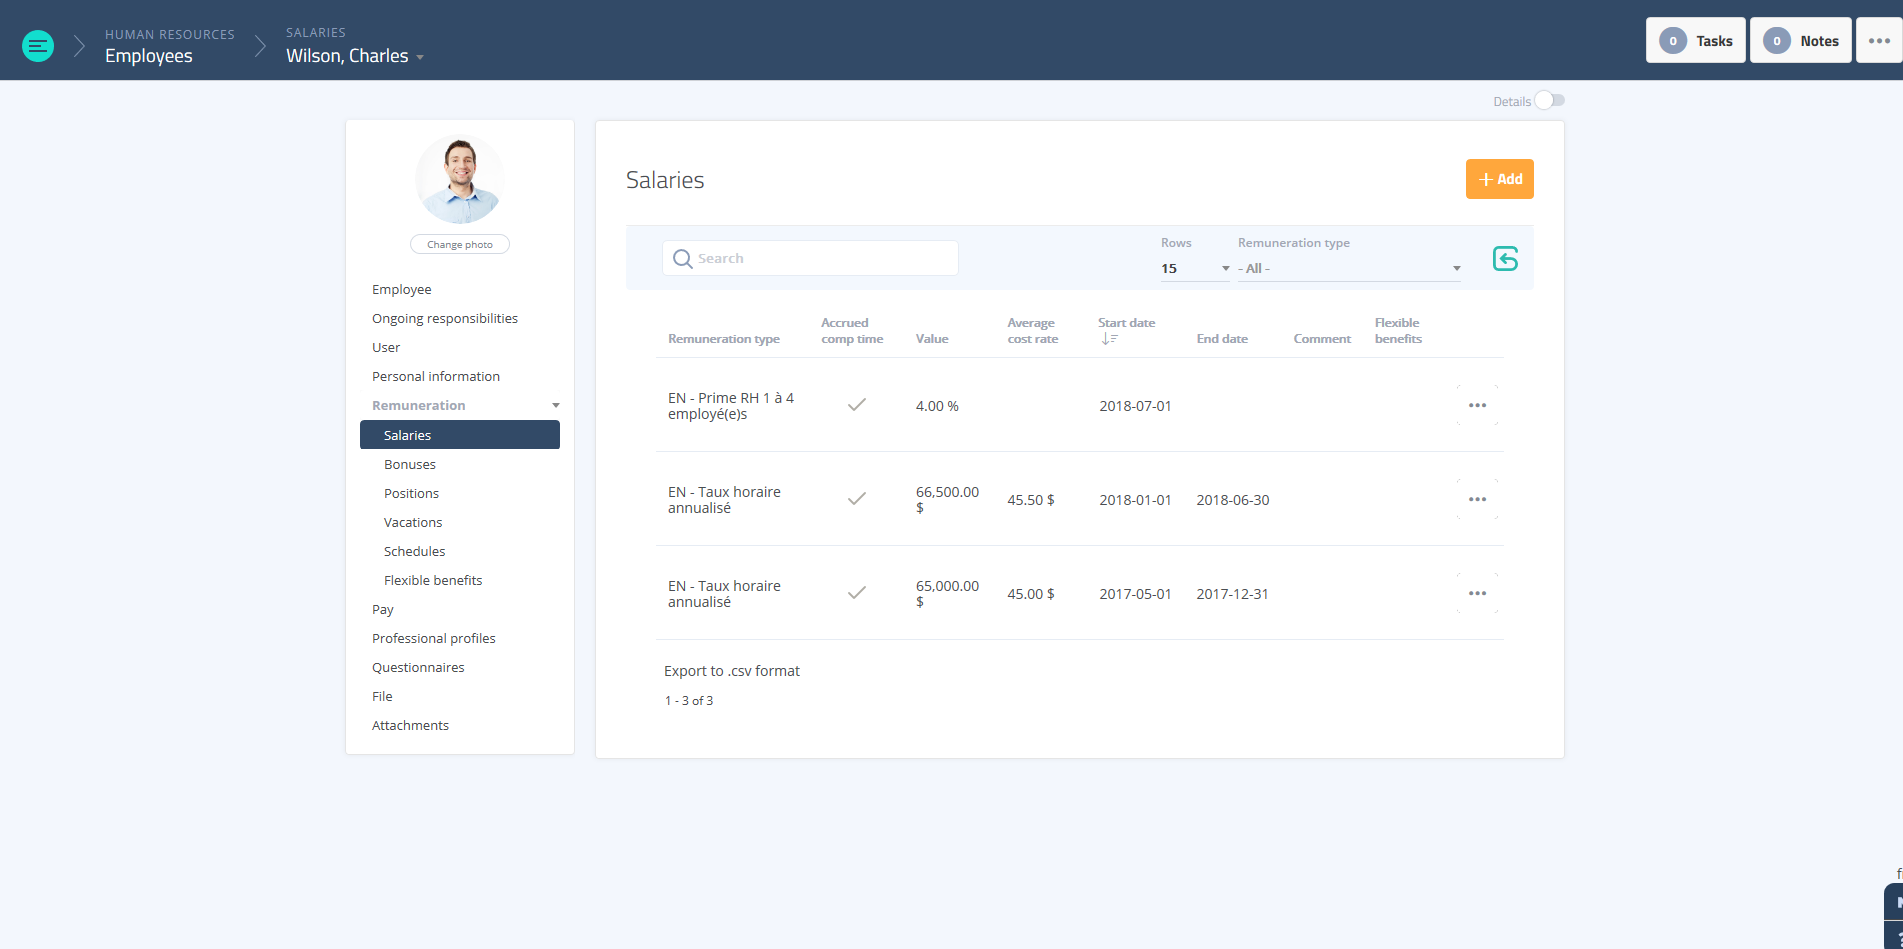
Task: Click into the Search field
Action: point(810,258)
